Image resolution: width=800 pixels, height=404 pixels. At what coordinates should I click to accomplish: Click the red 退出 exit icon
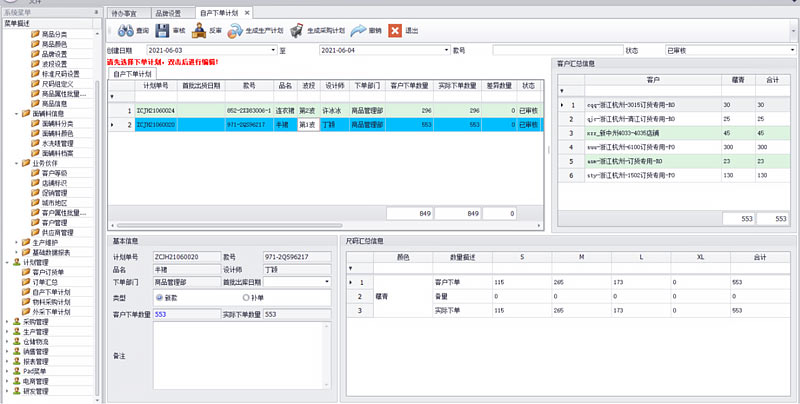395,31
